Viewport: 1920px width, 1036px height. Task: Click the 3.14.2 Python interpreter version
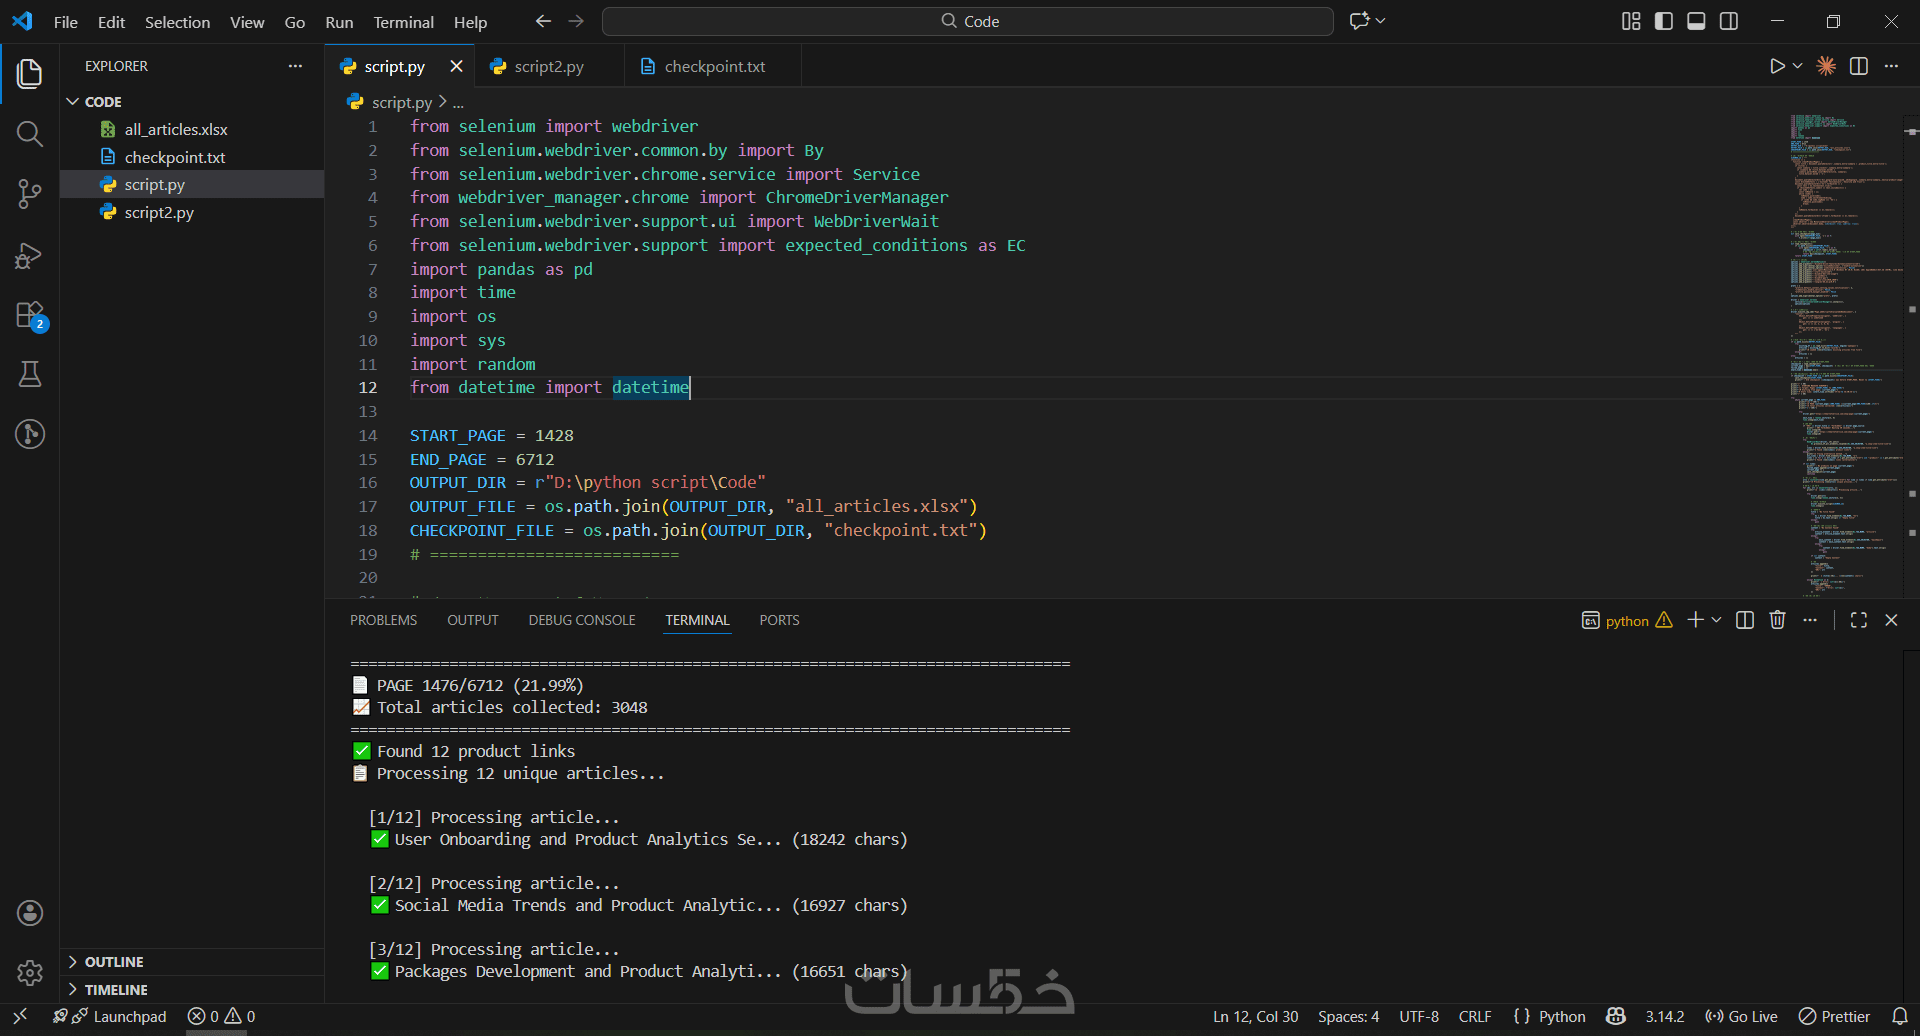[1665, 1016]
